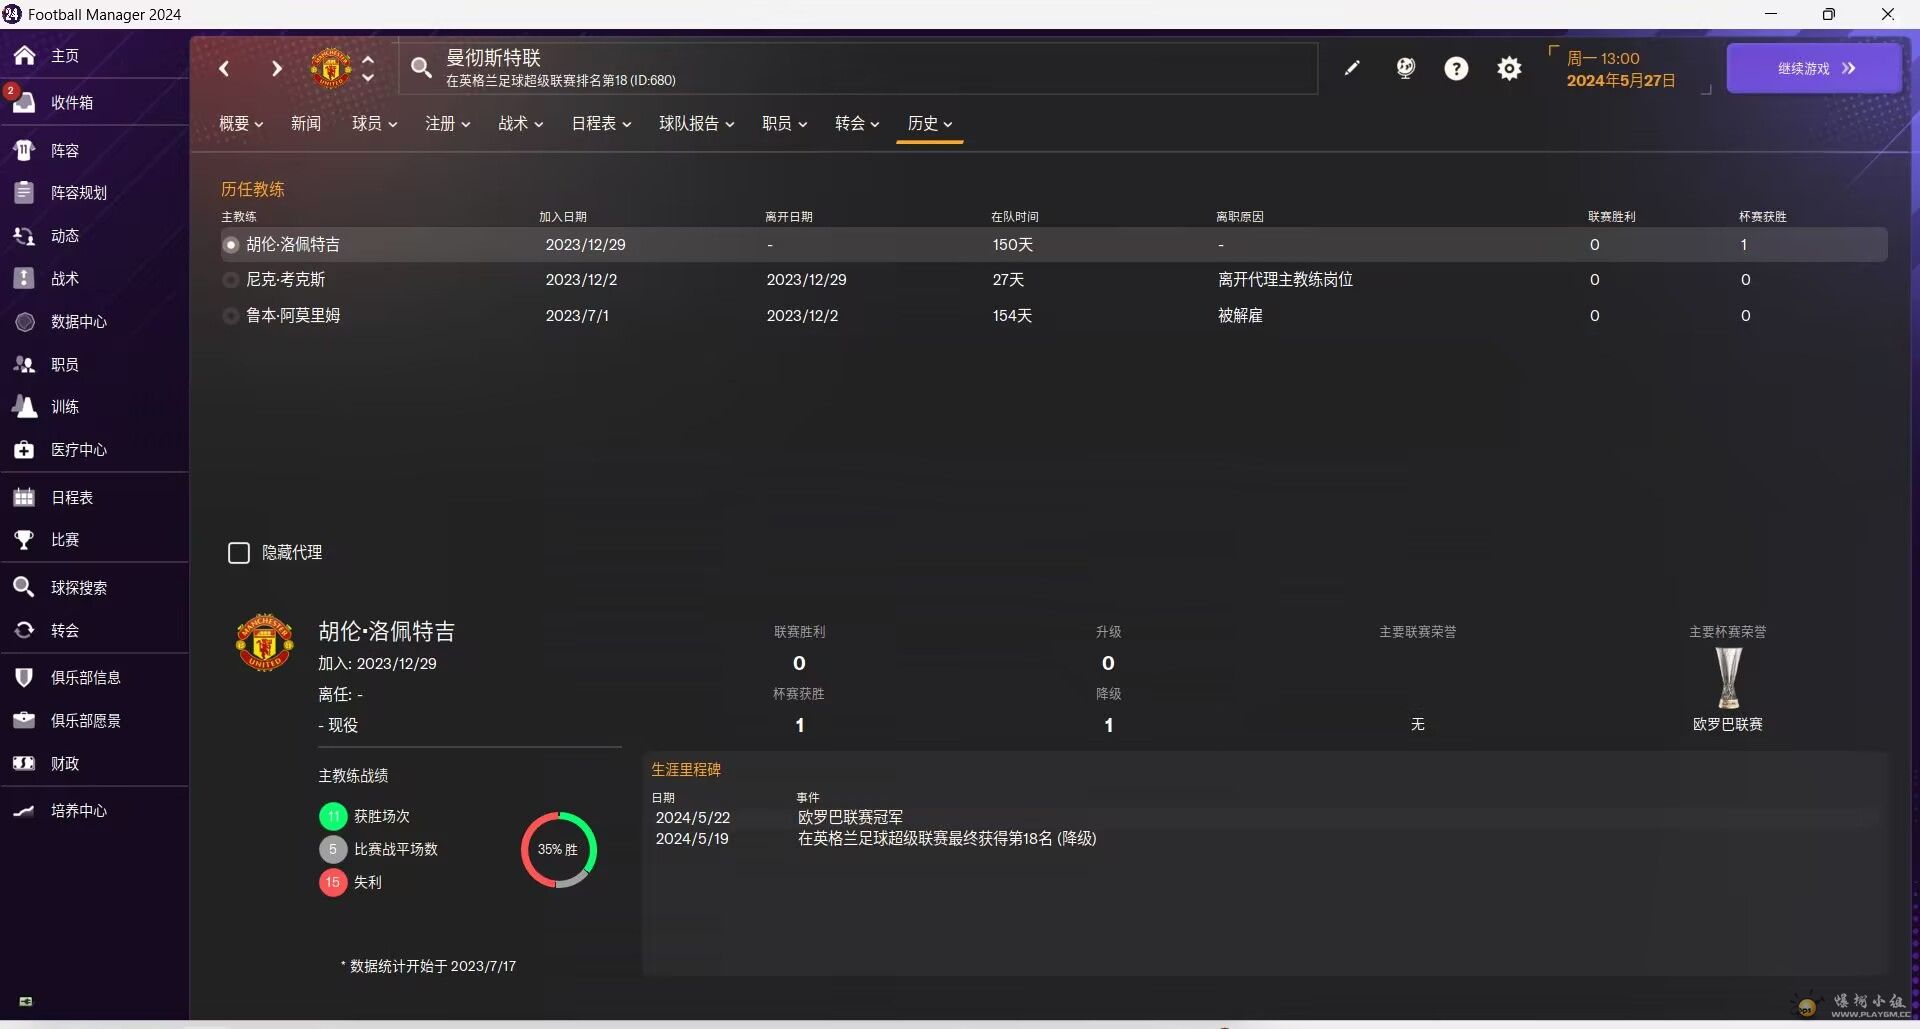Screen dimensions: 1920x1029
Task: Open settings gear icon
Action: [1509, 68]
